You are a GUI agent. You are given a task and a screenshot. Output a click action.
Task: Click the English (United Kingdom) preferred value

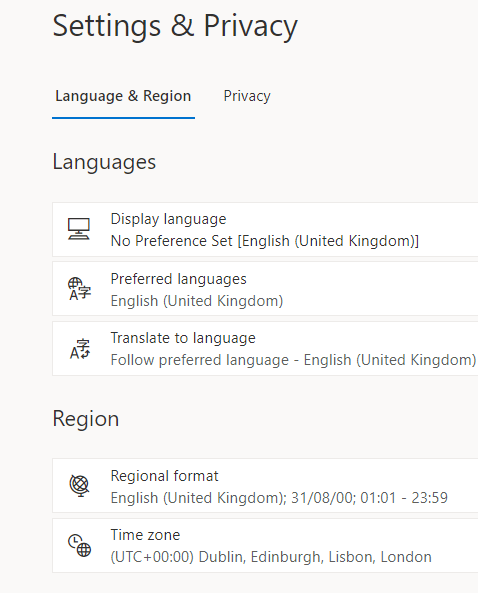click(197, 301)
